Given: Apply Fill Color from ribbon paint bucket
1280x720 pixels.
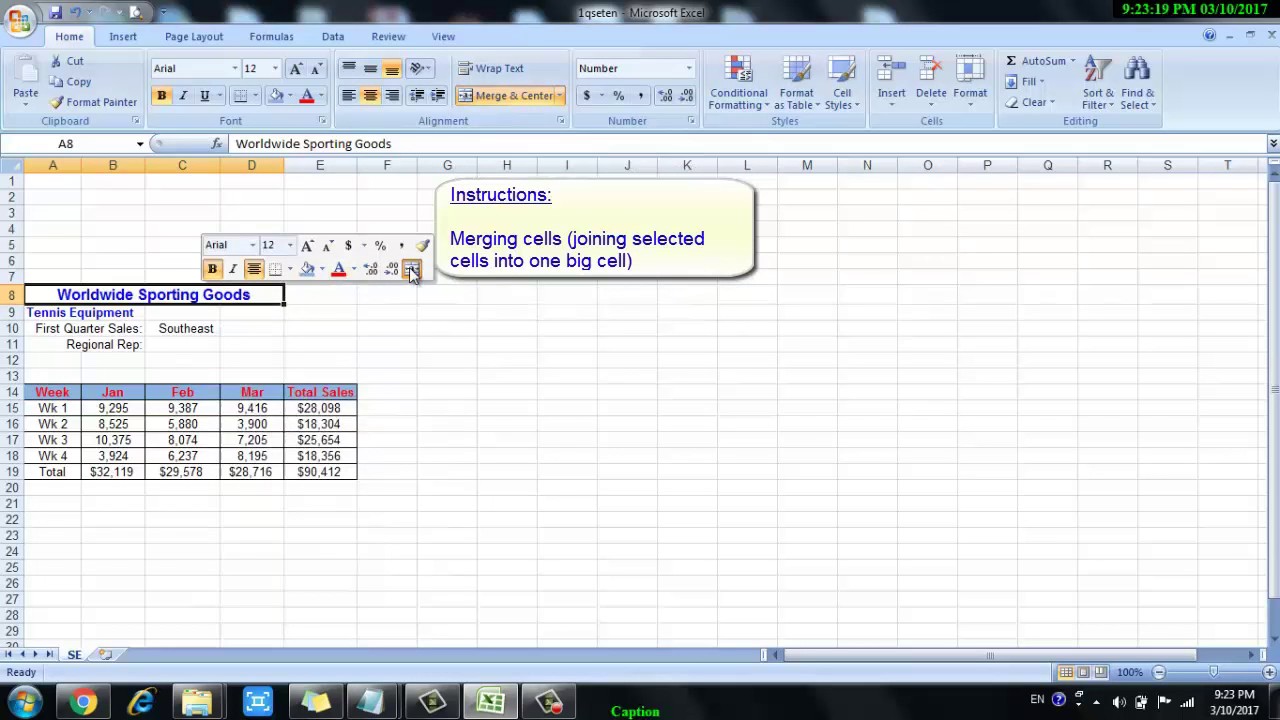Looking at the screenshot, I should (x=276, y=95).
